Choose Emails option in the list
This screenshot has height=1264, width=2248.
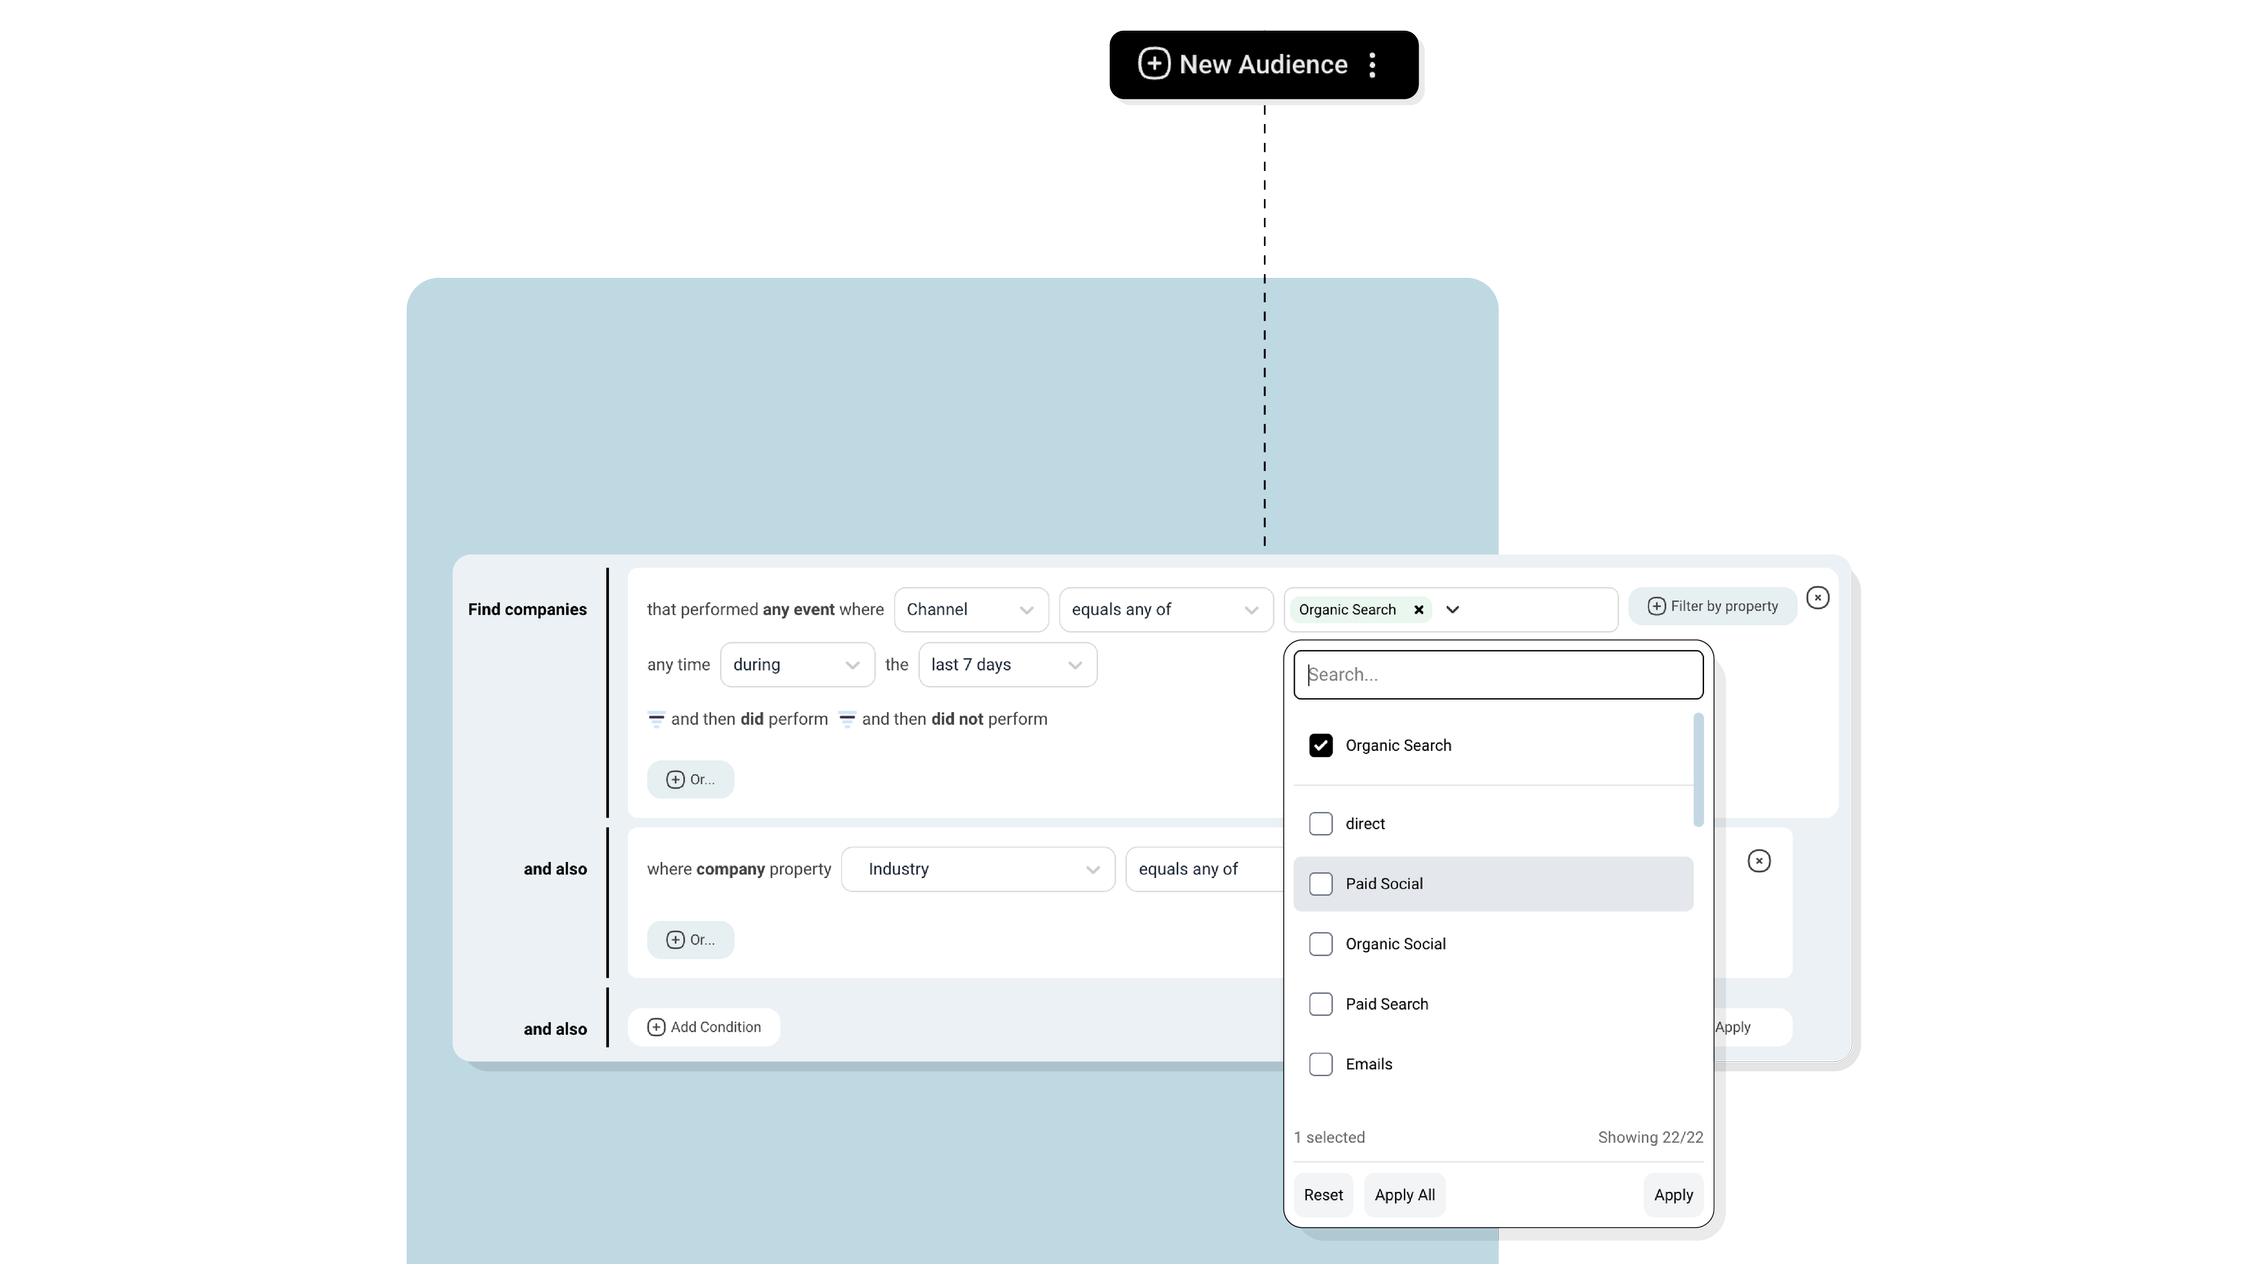pyautogui.click(x=1320, y=1064)
